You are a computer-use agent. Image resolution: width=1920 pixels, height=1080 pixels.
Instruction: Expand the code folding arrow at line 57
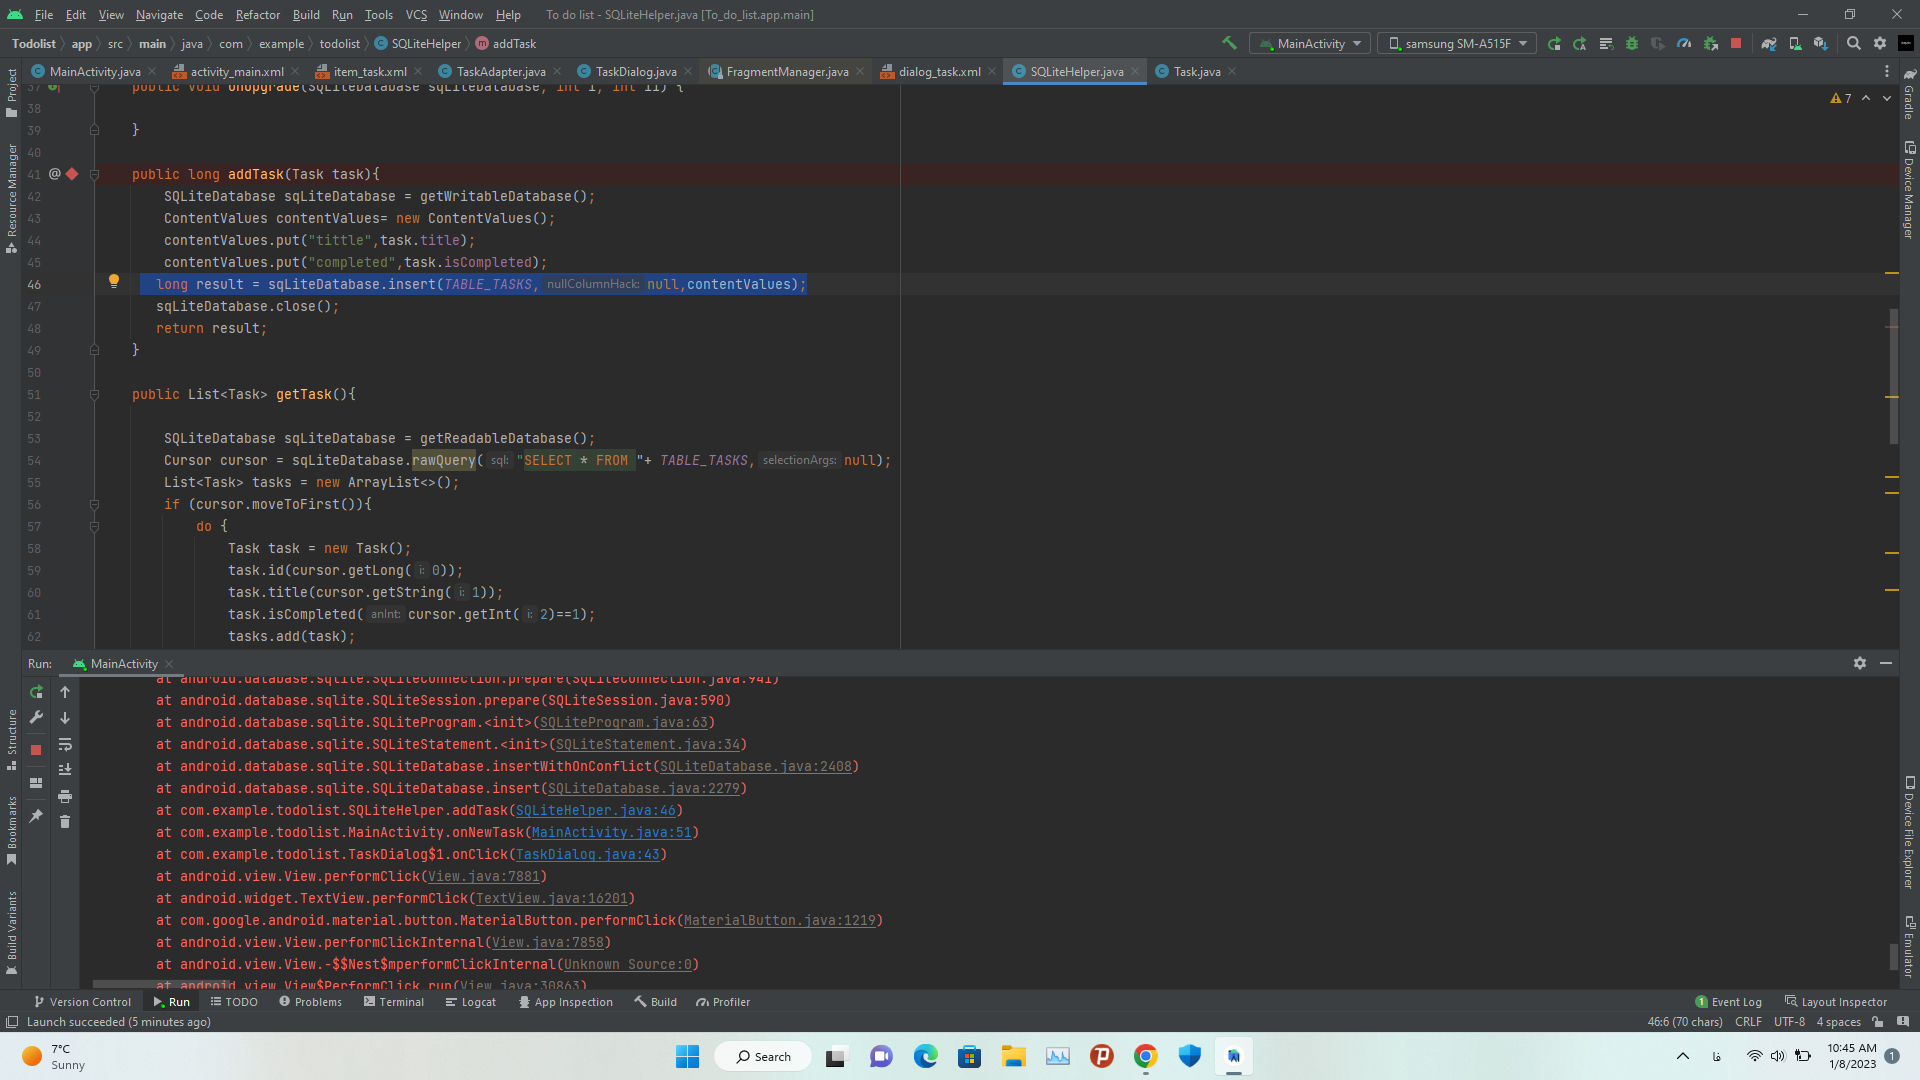click(92, 526)
